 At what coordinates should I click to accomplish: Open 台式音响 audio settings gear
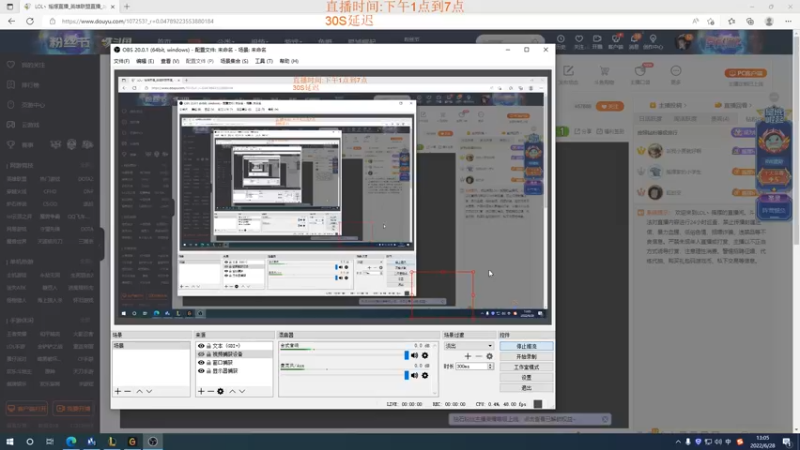[424, 356]
